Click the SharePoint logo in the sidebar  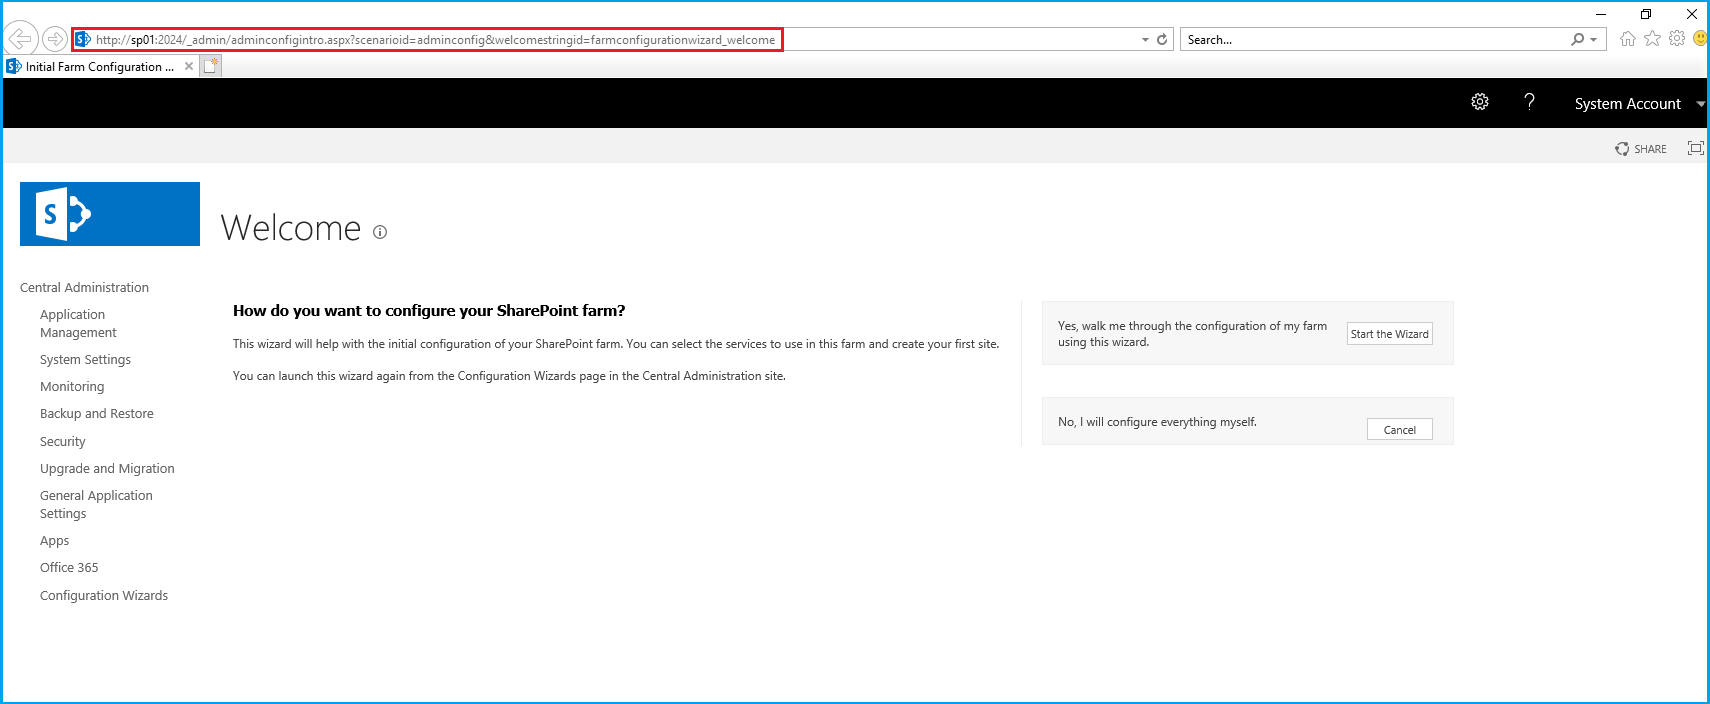[x=109, y=214]
